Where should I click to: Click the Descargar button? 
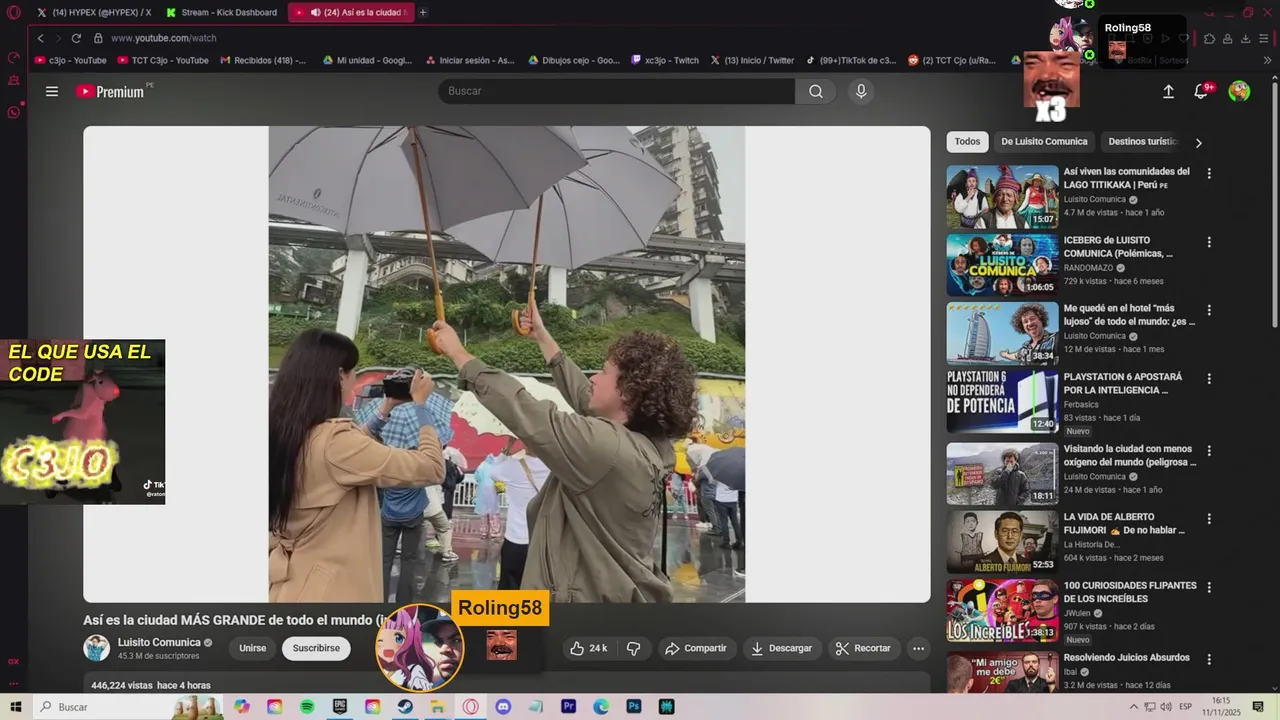[x=782, y=648]
